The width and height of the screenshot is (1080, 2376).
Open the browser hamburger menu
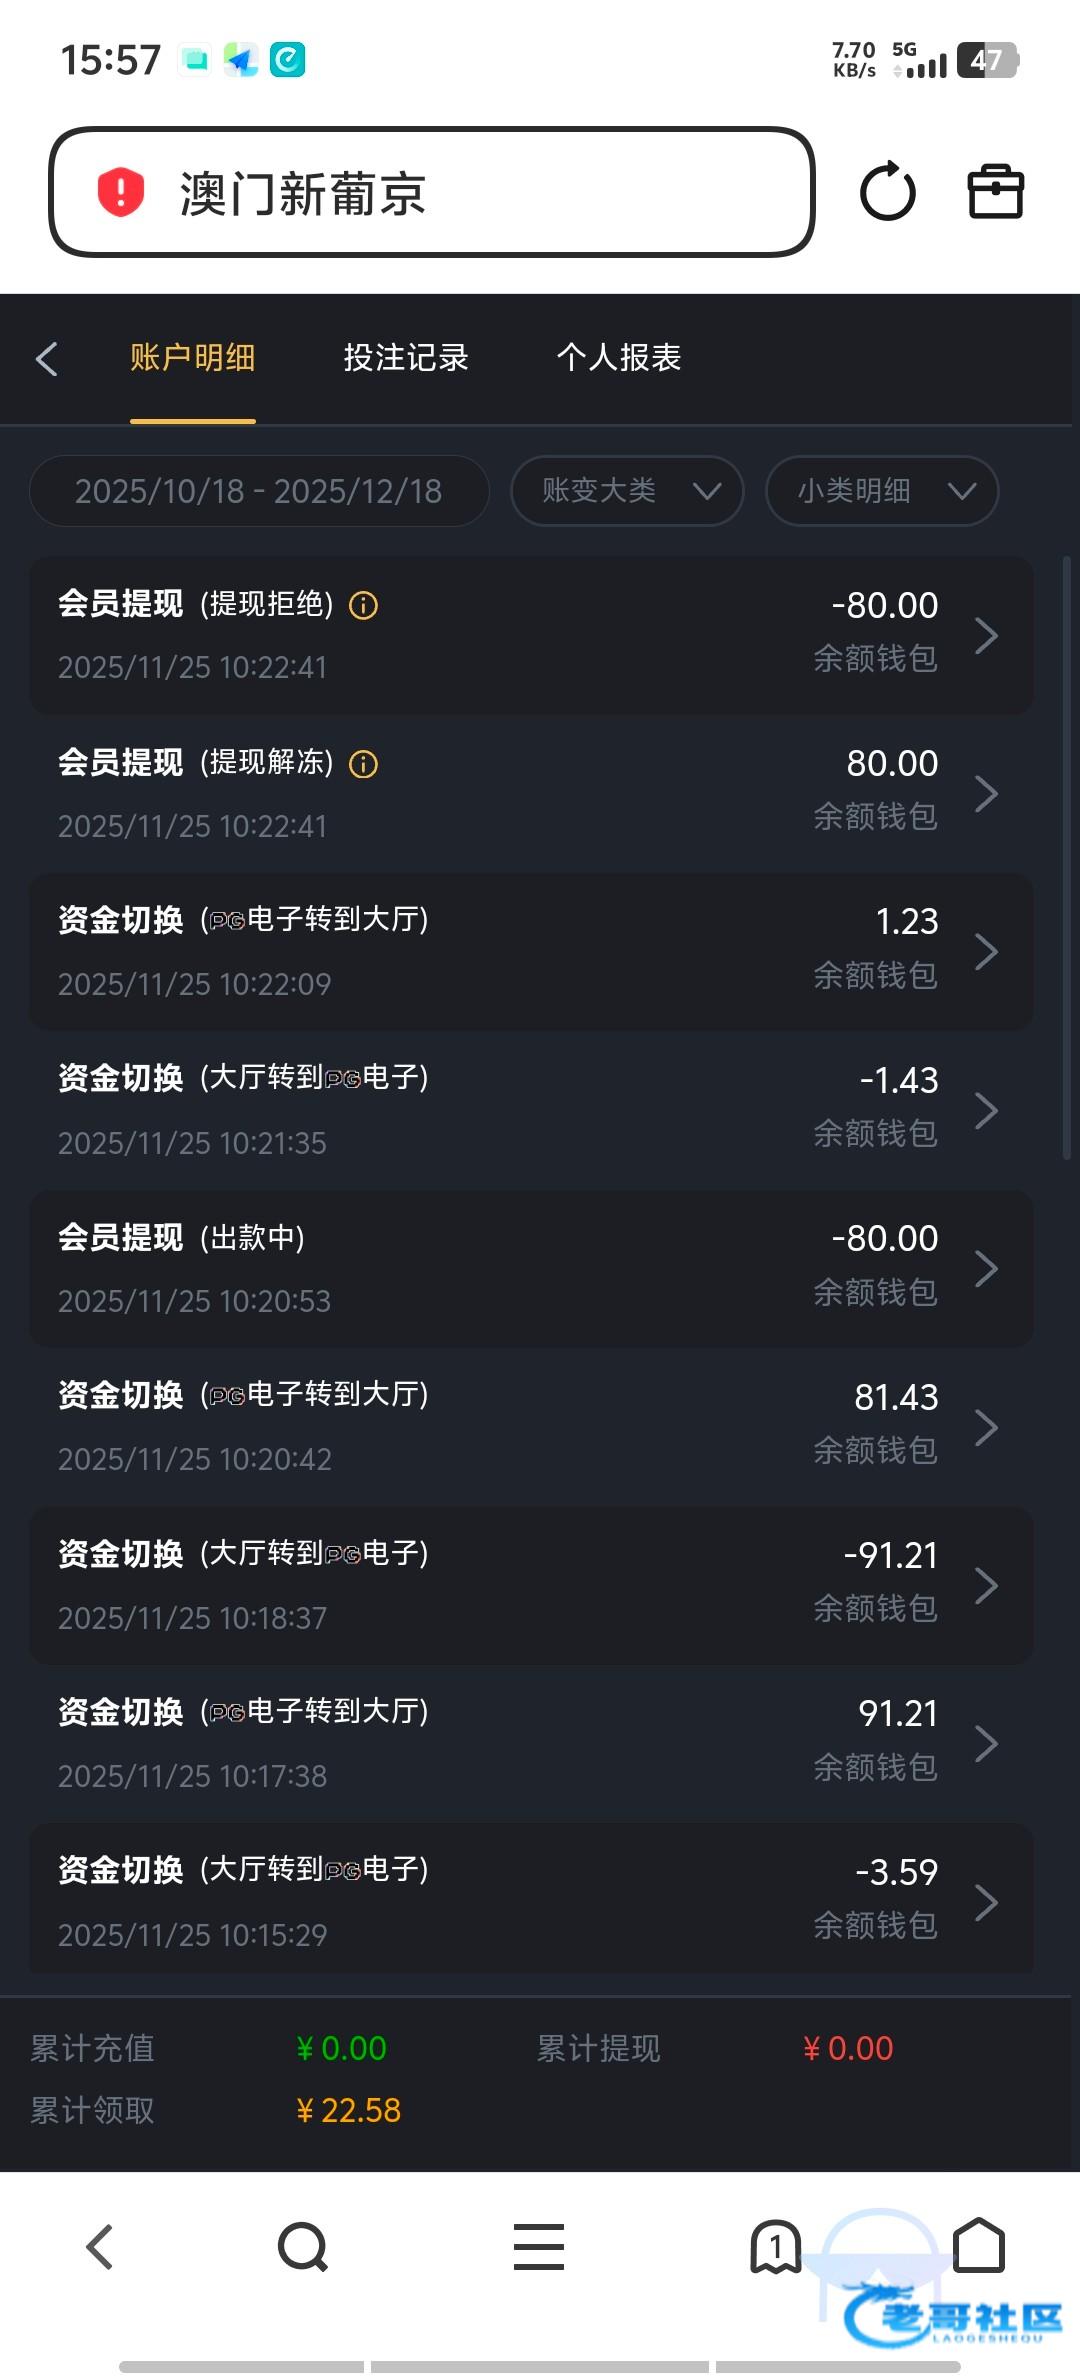coord(539,2248)
